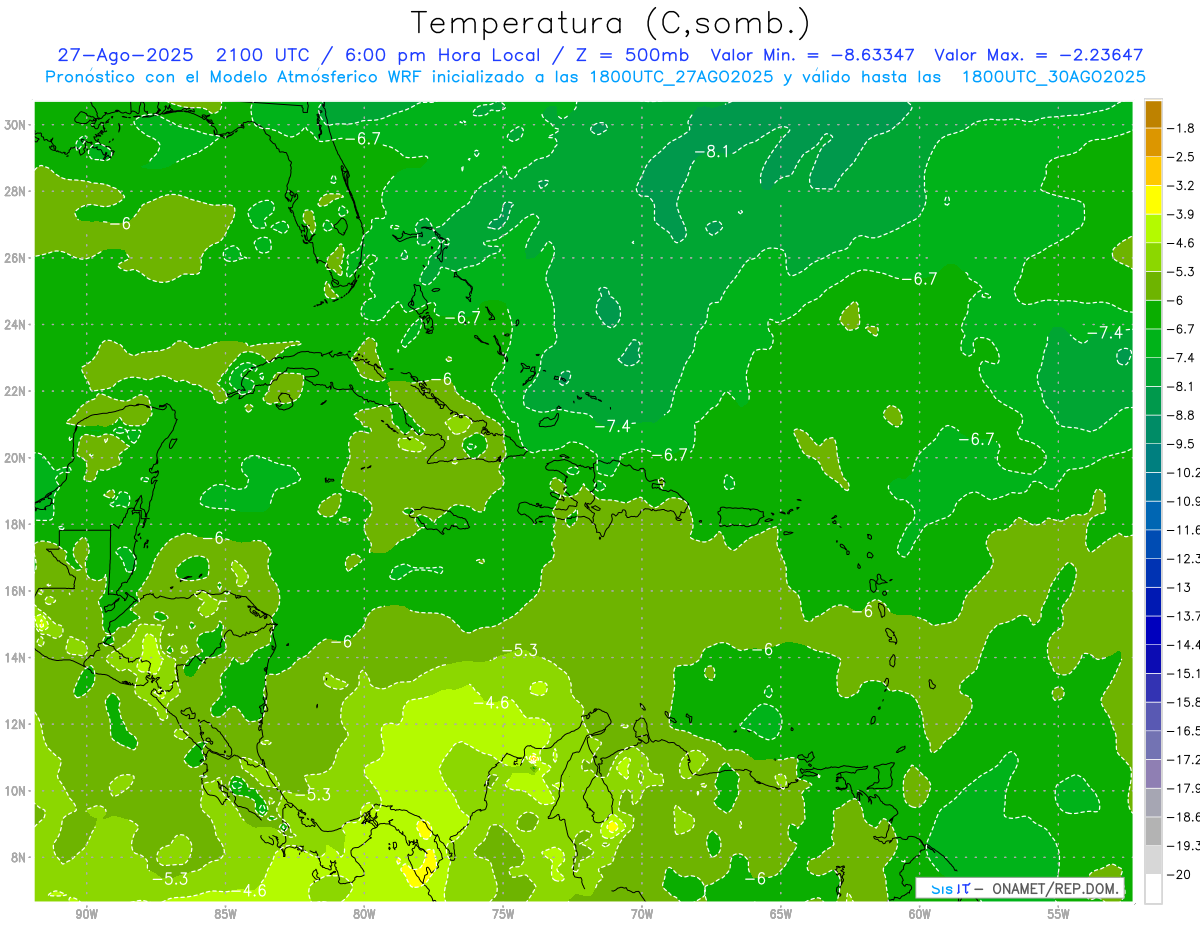The image size is (1200, 927).
Task: Click the 90W longitude axis label
Action: pyautogui.click(x=86, y=914)
